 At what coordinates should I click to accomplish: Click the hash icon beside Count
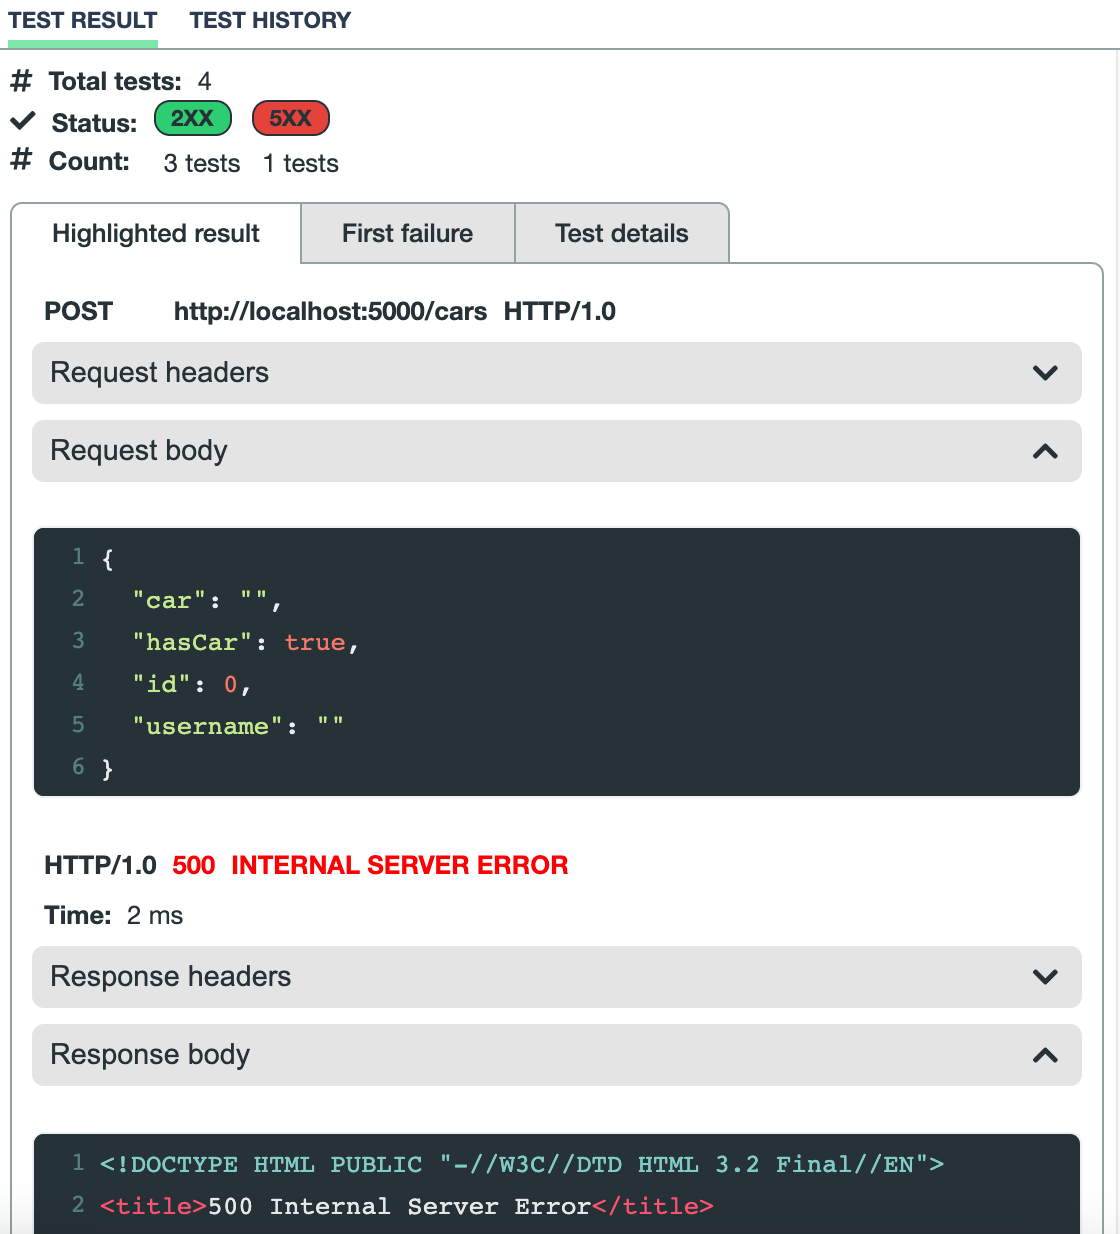point(21,160)
